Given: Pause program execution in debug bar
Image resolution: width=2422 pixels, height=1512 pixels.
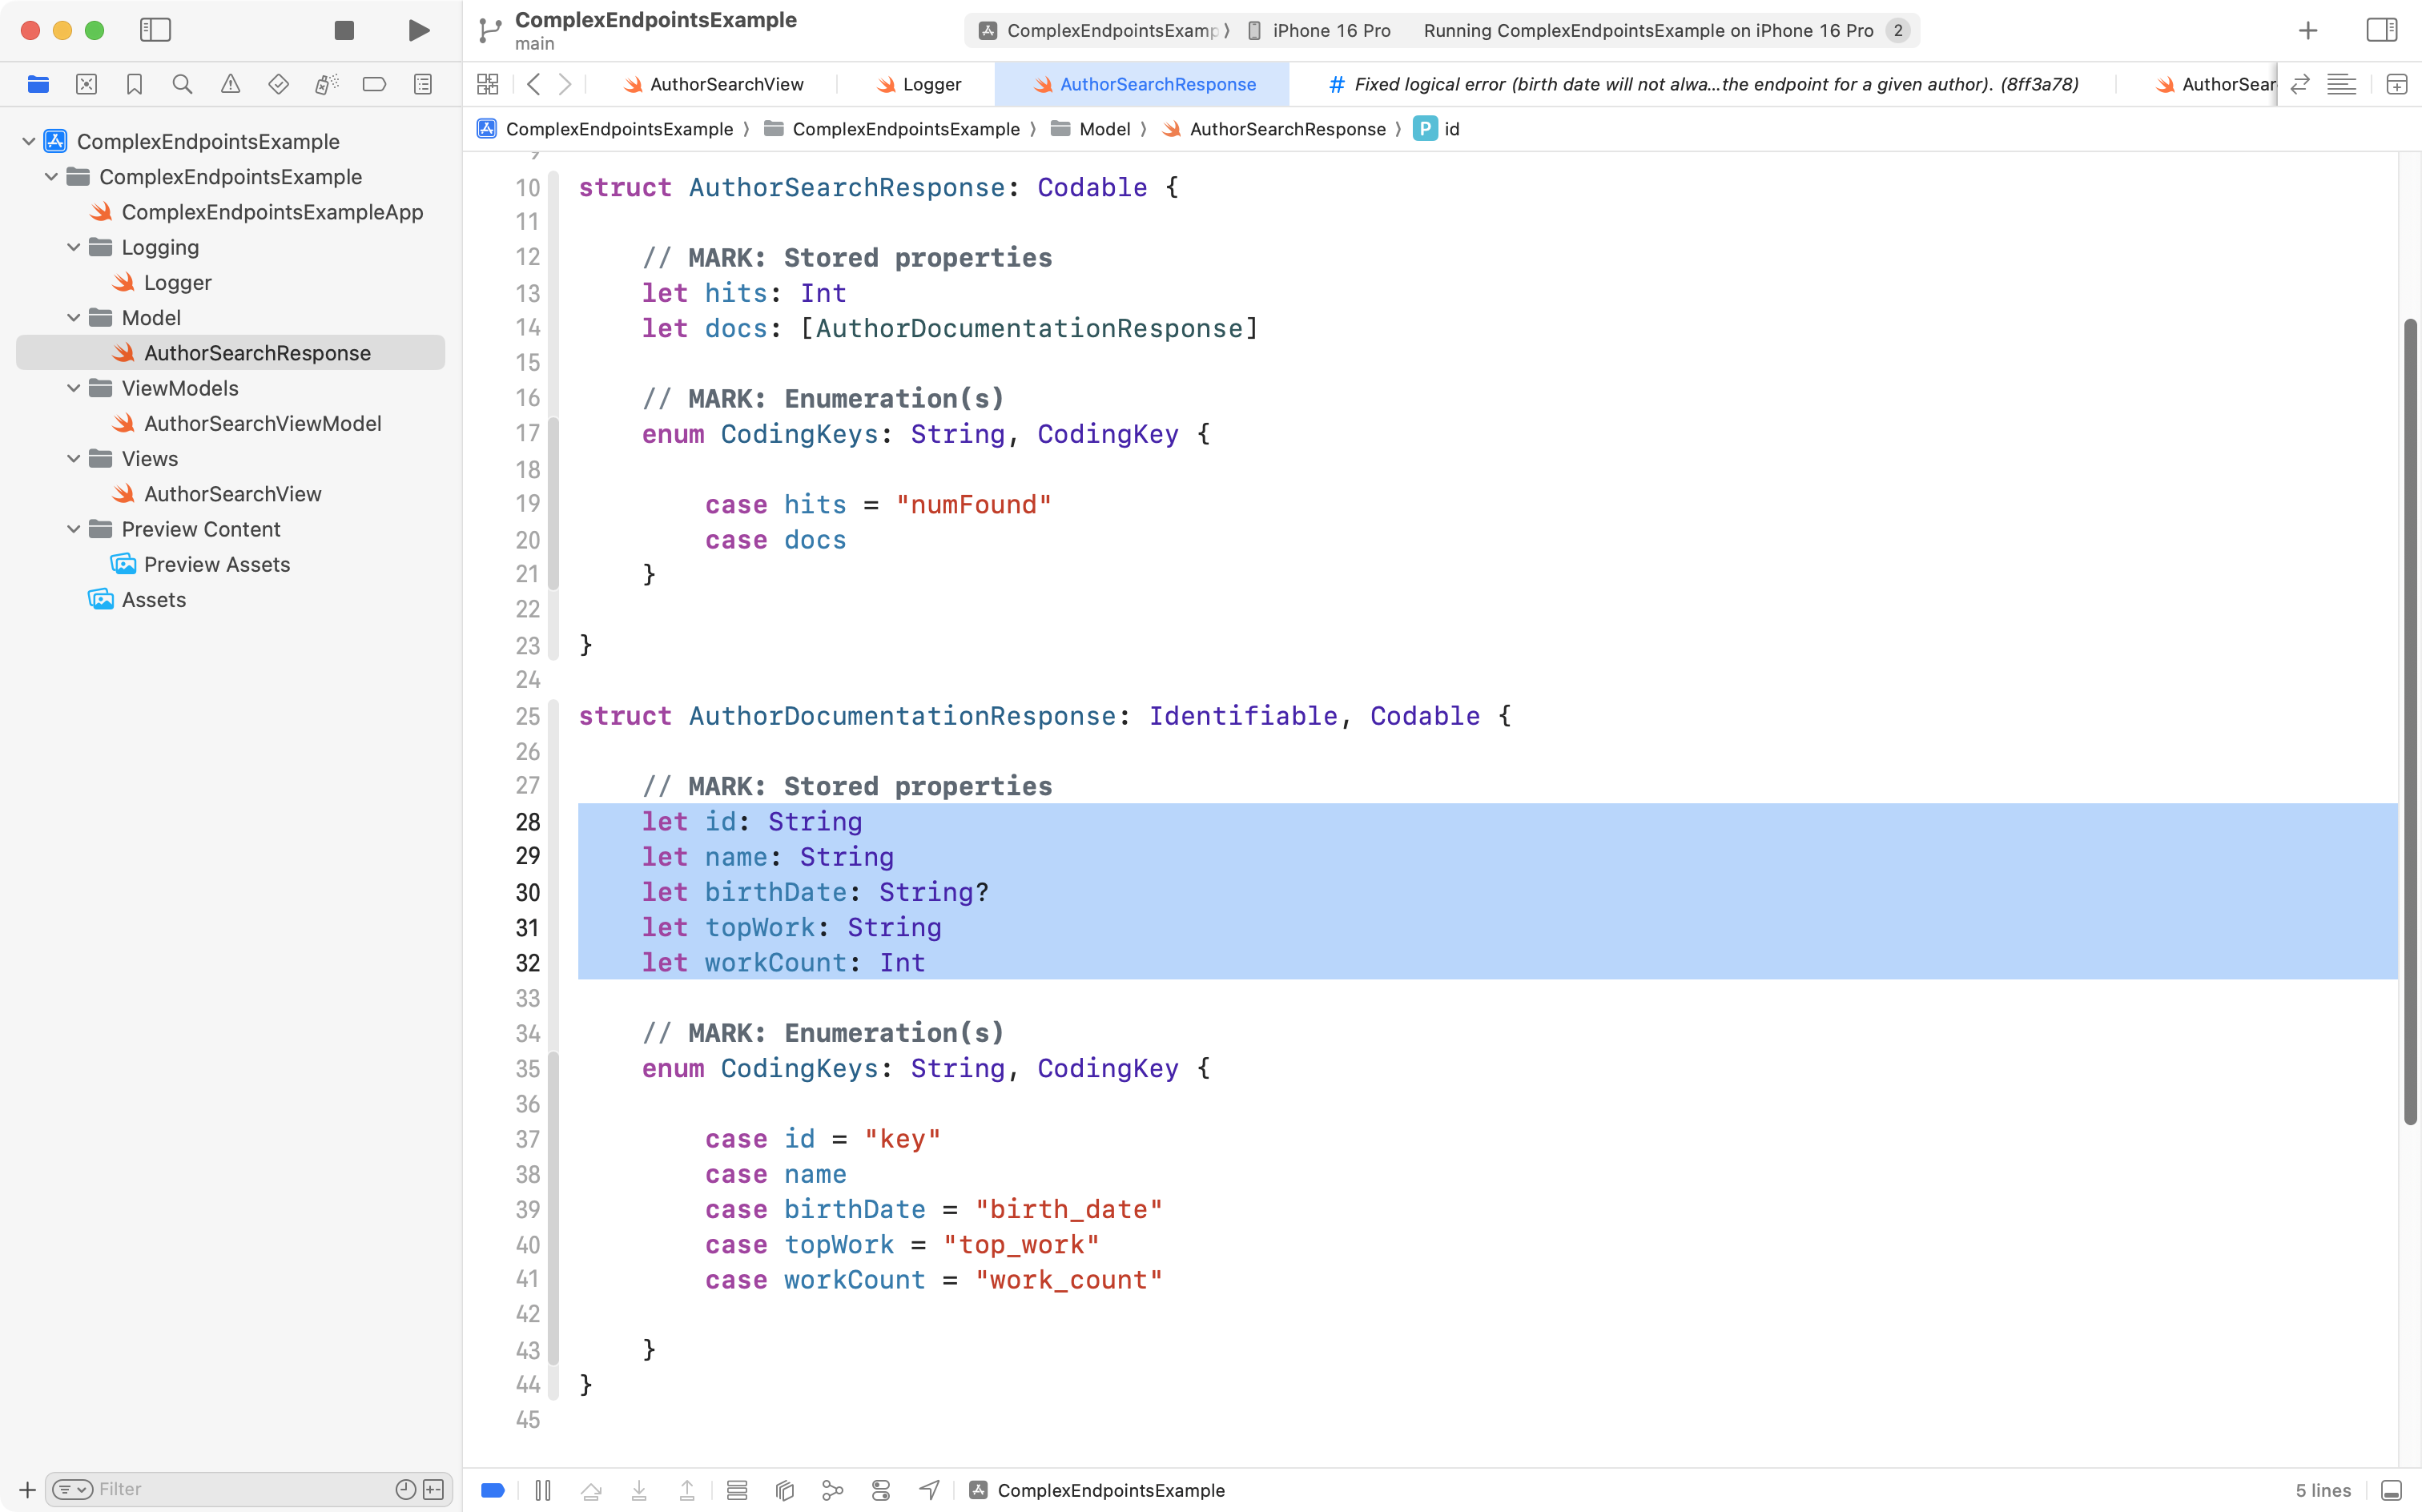Looking at the screenshot, I should point(543,1490).
